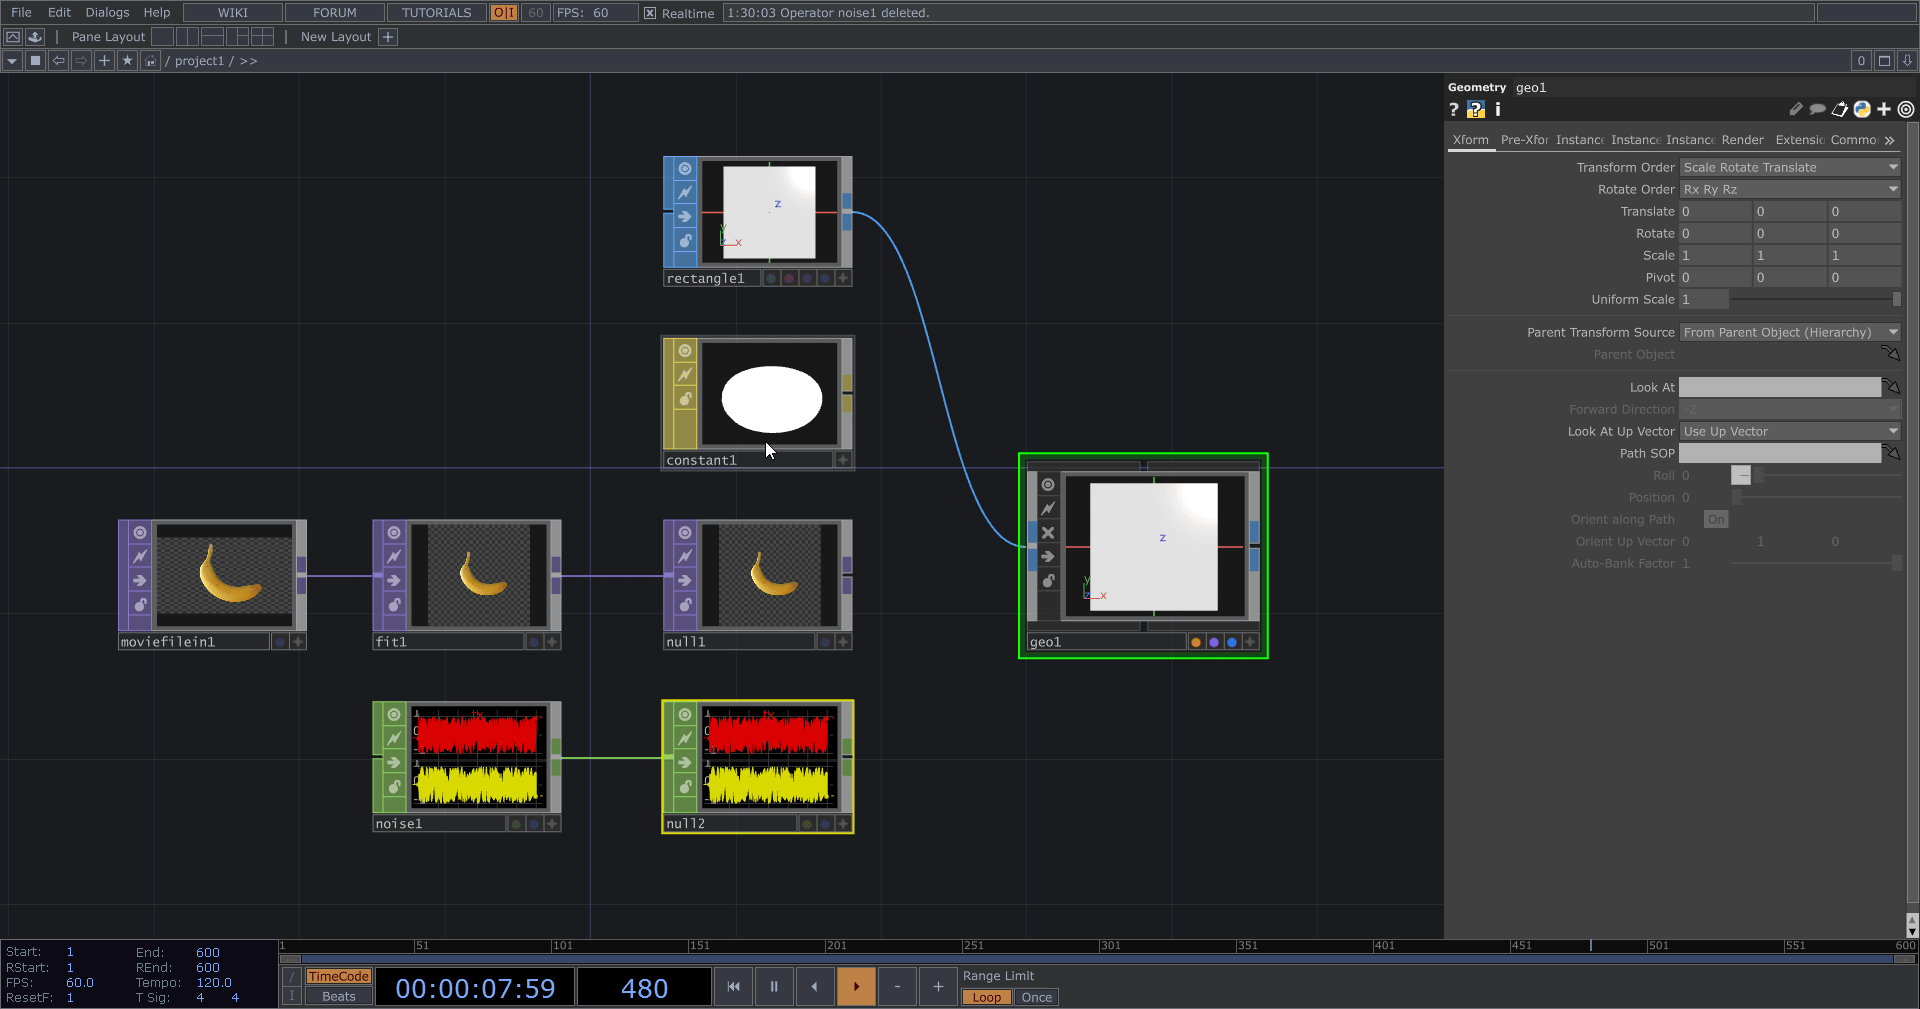1920x1009 pixels.
Task: Click the bypass arrow flag on noise1 node
Action: point(394,762)
